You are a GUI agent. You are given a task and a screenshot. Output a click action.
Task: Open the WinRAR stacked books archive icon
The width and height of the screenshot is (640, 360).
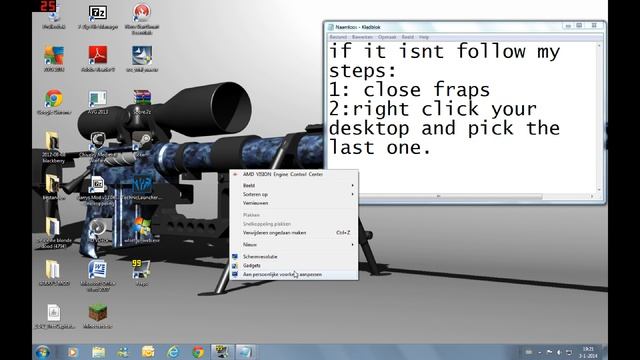[142, 102]
